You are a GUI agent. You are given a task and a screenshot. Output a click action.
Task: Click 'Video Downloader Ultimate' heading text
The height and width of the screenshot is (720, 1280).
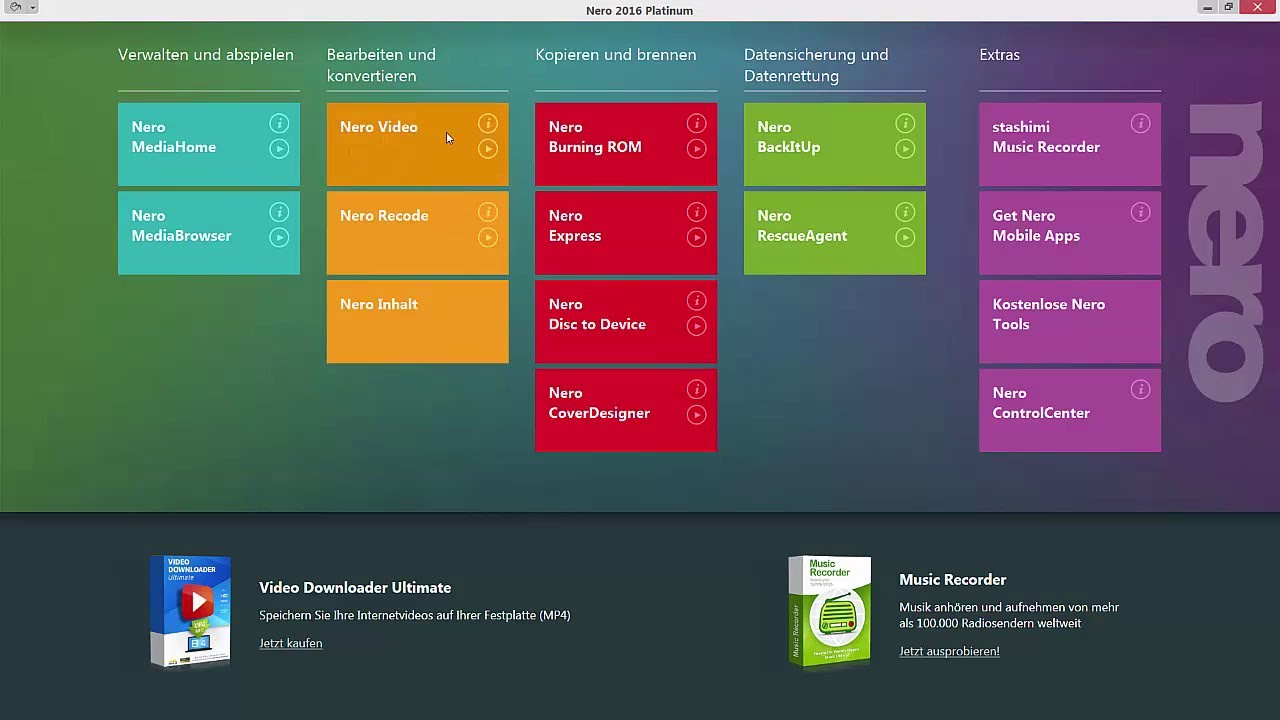pos(355,588)
